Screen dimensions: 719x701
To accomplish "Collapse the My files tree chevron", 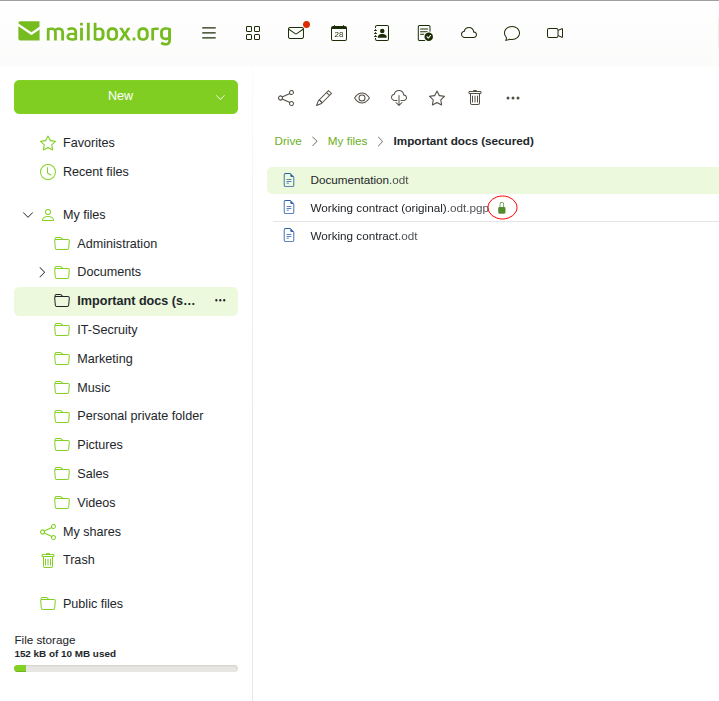I will (28, 215).
